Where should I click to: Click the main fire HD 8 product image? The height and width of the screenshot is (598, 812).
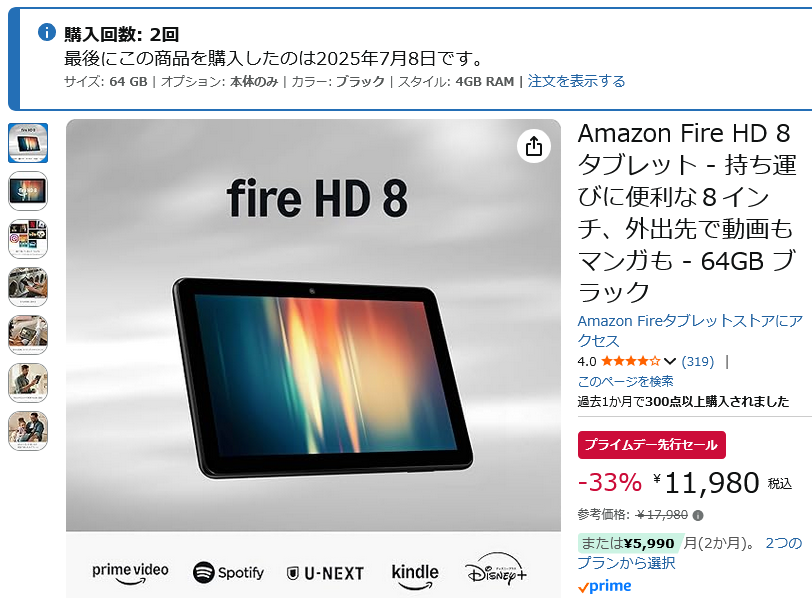(x=313, y=325)
